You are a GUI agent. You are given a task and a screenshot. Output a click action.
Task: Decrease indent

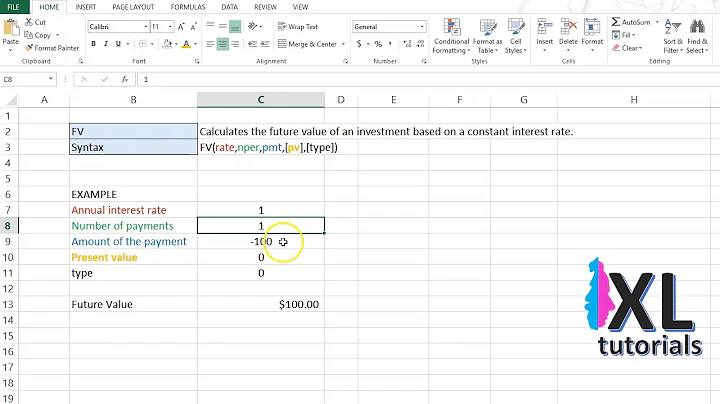[253, 44]
